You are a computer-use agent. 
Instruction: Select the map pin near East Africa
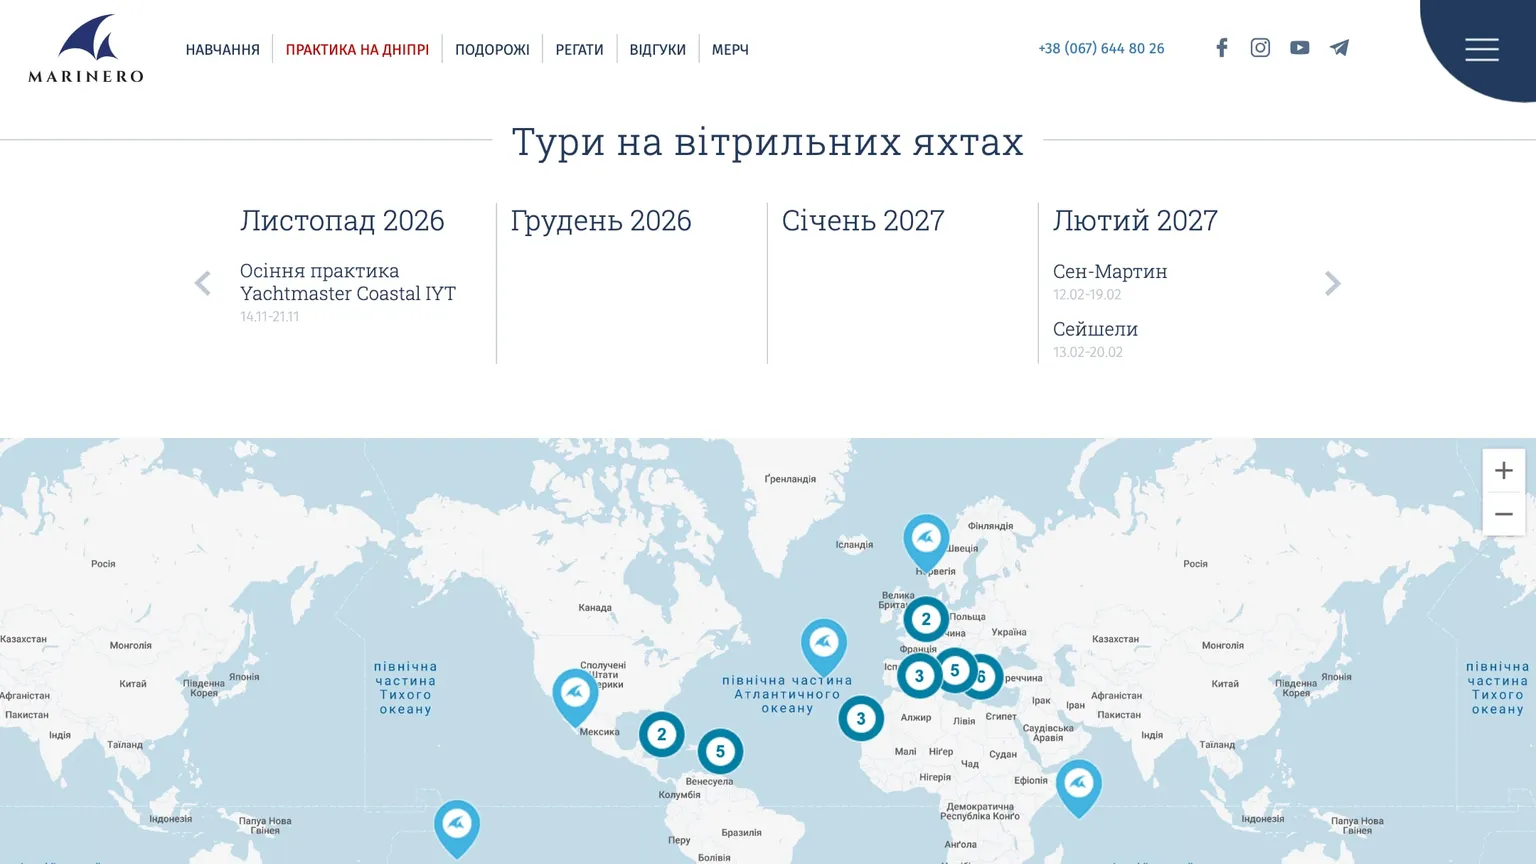click(1079, 789)
